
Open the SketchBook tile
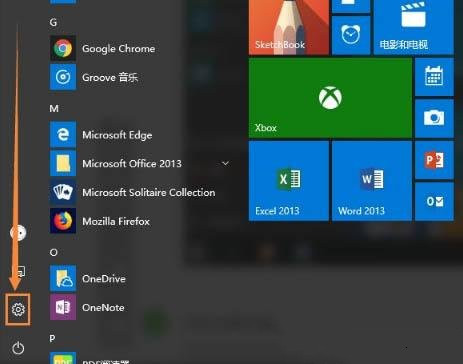pyautogui.click(x=289, y=27)
